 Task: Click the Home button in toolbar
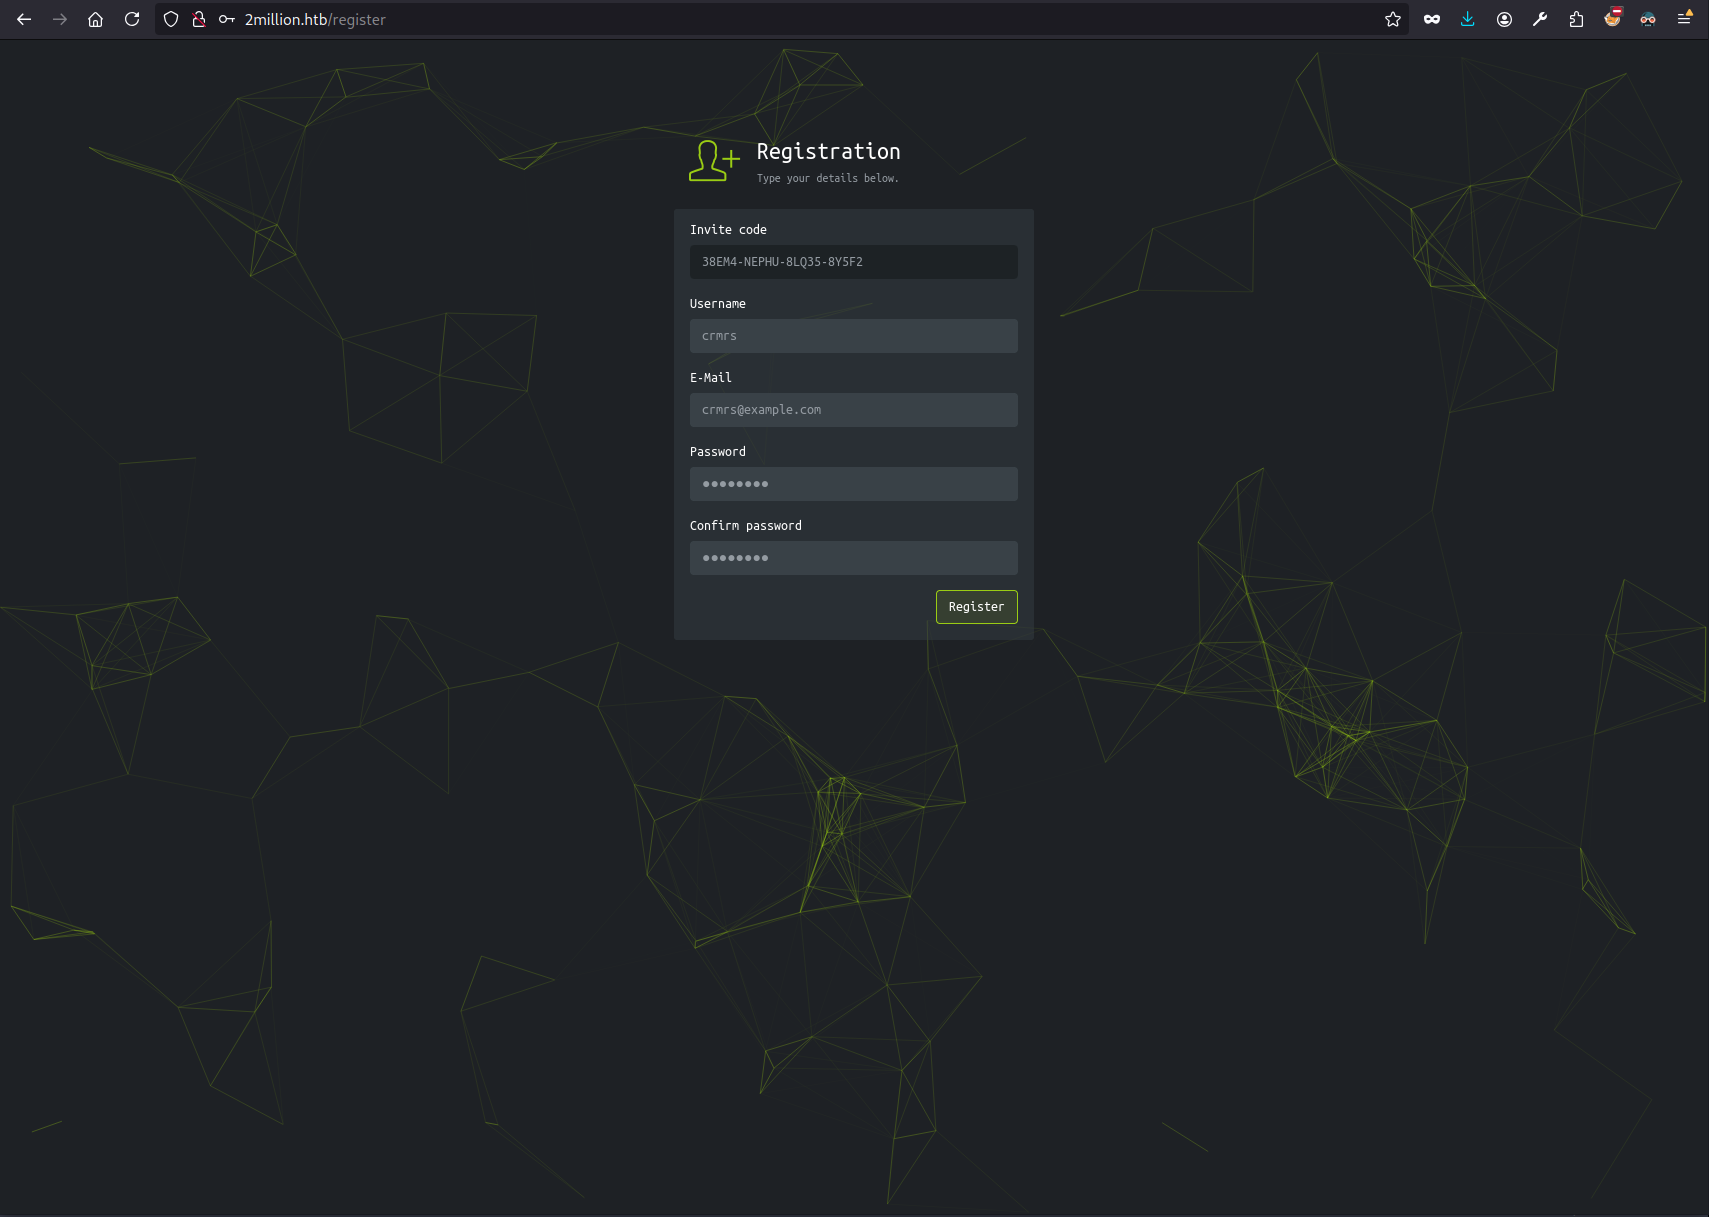point(95,19)
